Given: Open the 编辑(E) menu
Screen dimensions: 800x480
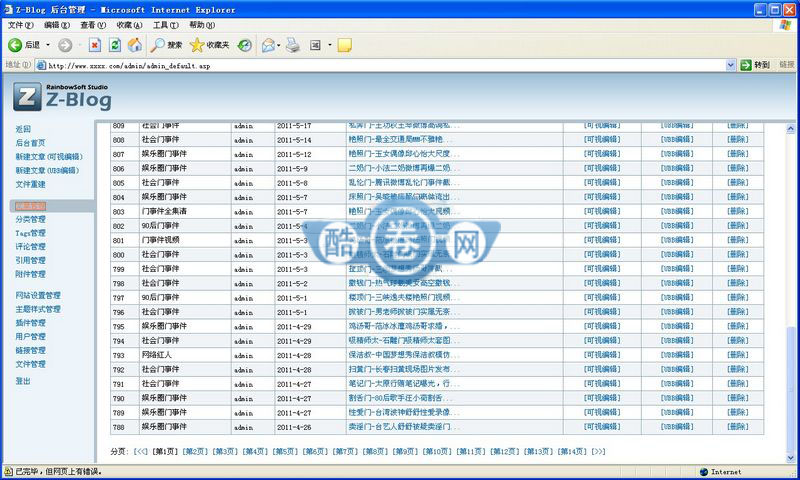Looking at the screenshot, I should [57, 24].
